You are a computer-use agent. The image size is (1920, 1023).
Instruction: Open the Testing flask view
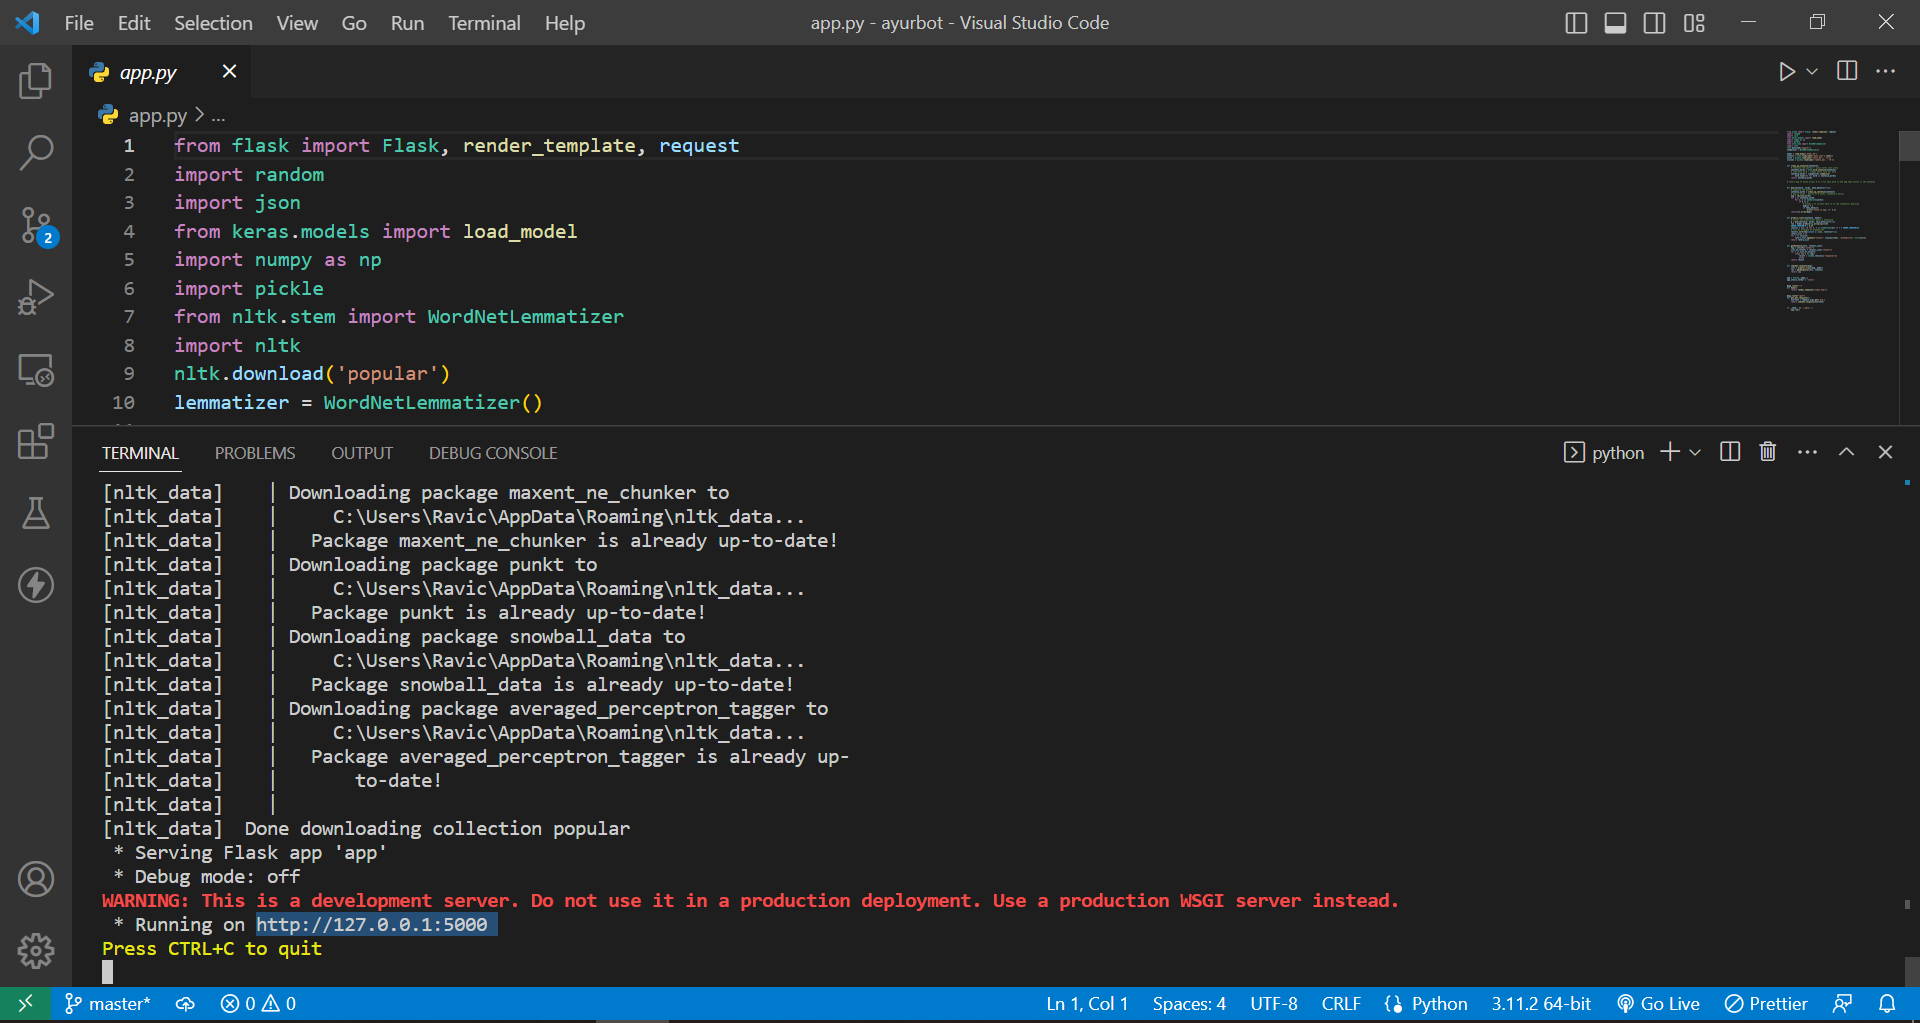pyautogui.click(x=36, y=513)
